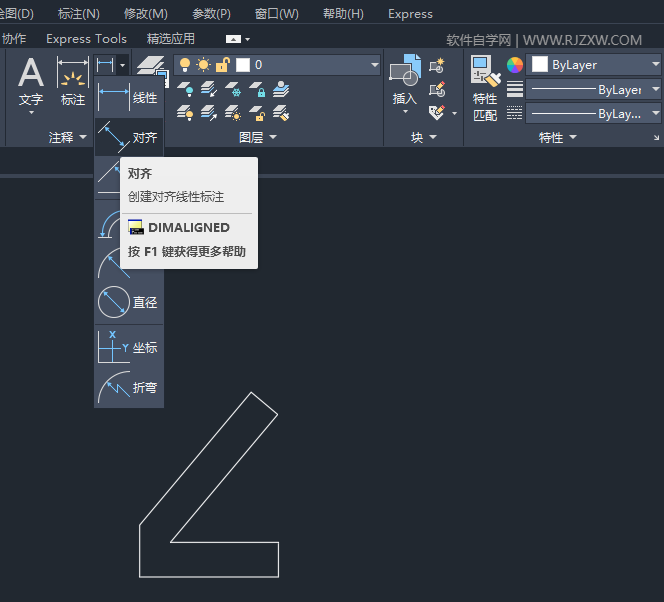The height and width of the screenshot is (602, 664).
Task: Click the Match Layer brush icon
Action: pyautogui.click(x=281, y=113)
